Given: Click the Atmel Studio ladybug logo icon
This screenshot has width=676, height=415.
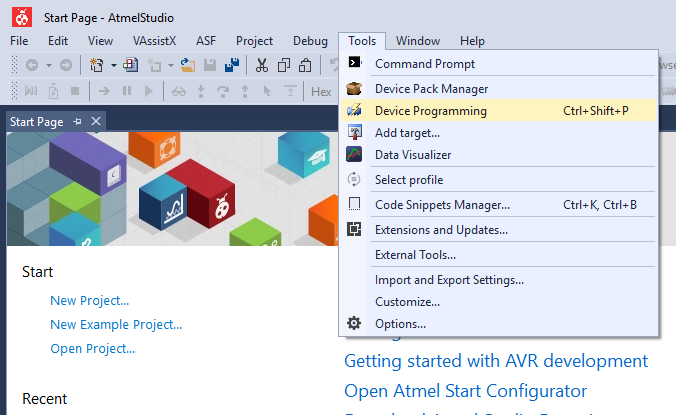Looking at the screenshot, I should pos(22,18).
